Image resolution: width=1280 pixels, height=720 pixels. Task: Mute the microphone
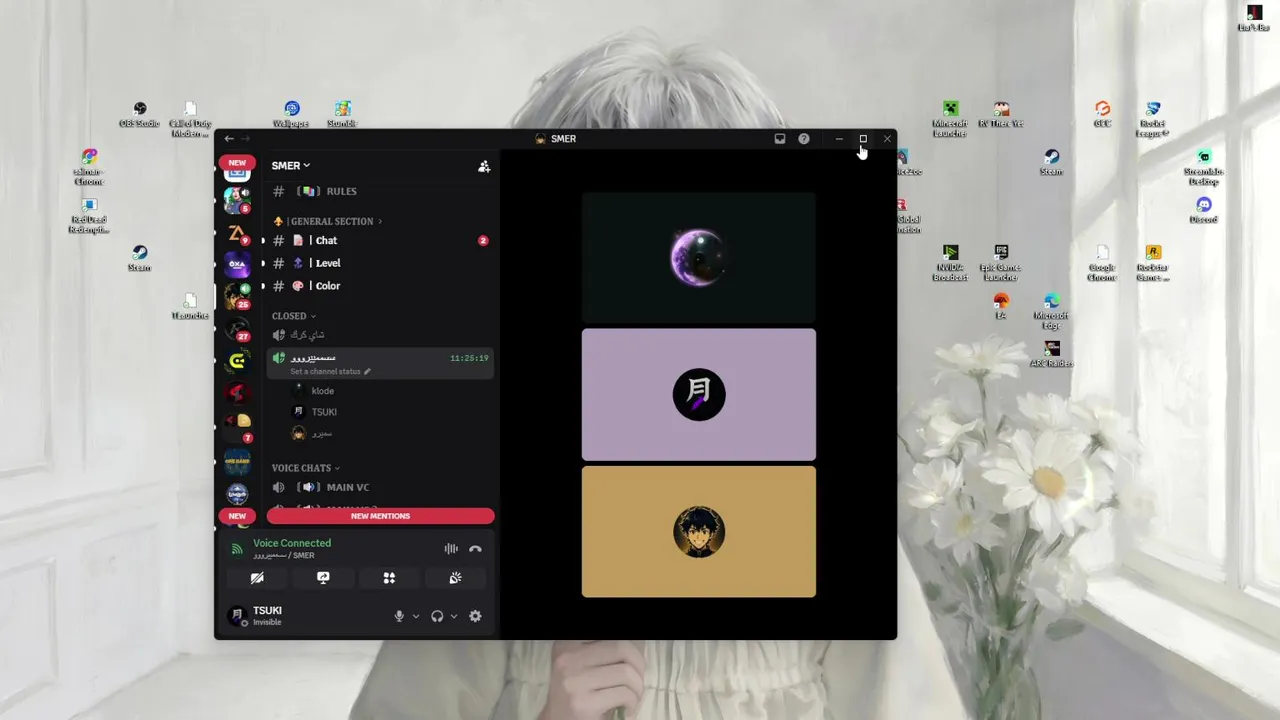[x=399, y=616]
